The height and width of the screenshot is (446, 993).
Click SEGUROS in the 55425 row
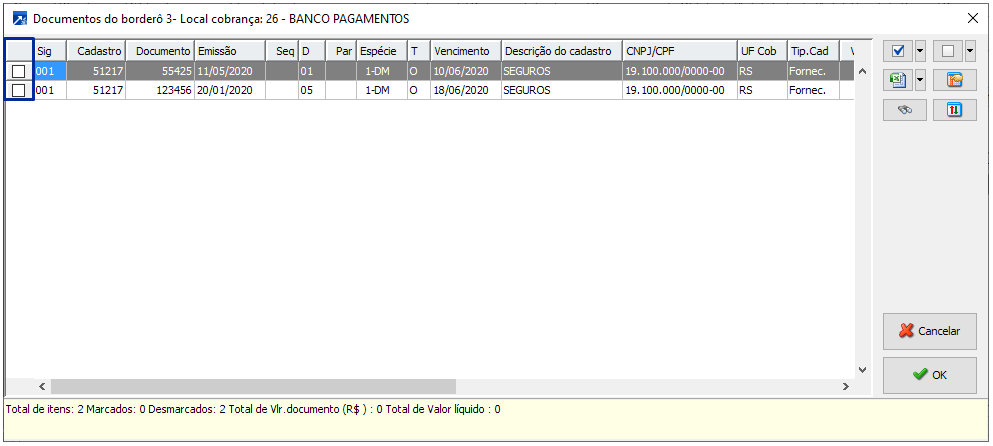[562, 72]
